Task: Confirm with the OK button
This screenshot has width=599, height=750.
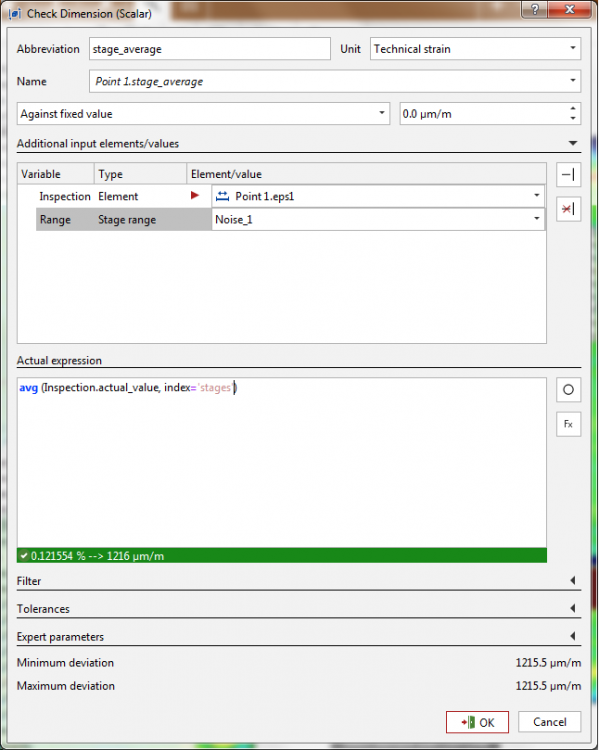Action: (x=477, y=722)
